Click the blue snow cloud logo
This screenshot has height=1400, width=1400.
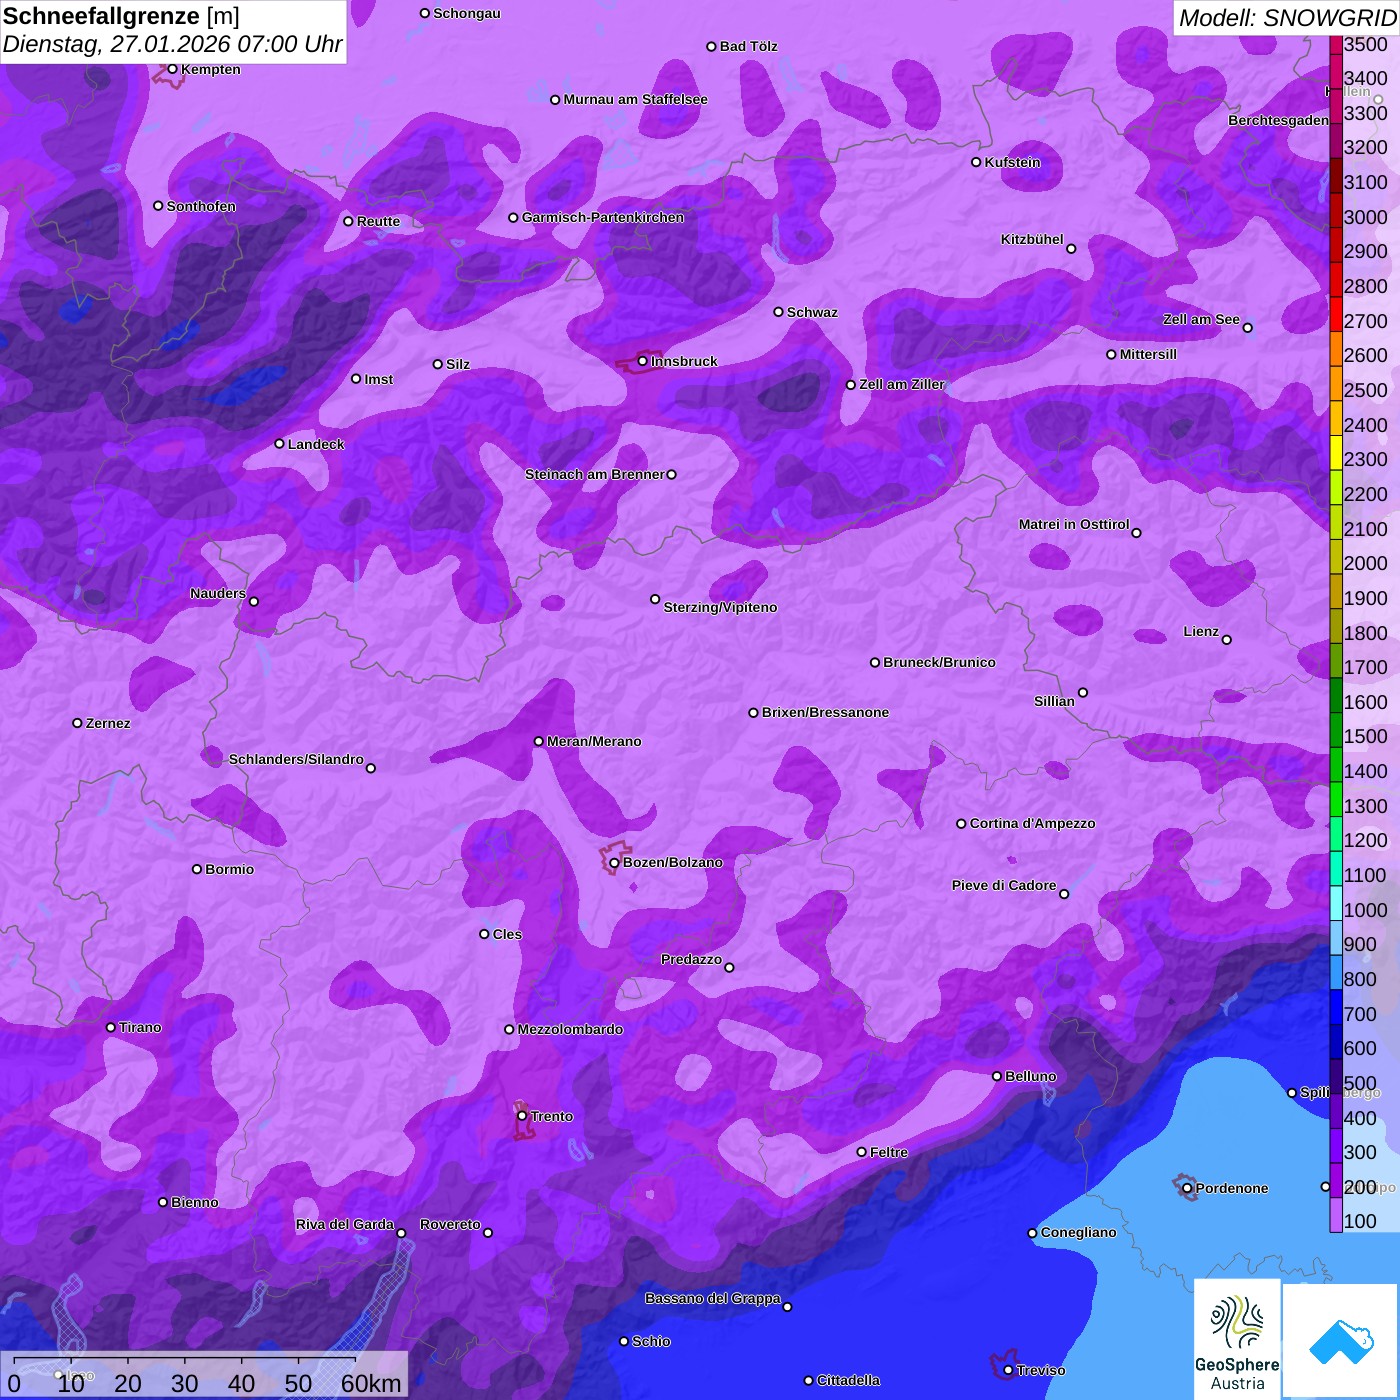pos(1341,1342)
